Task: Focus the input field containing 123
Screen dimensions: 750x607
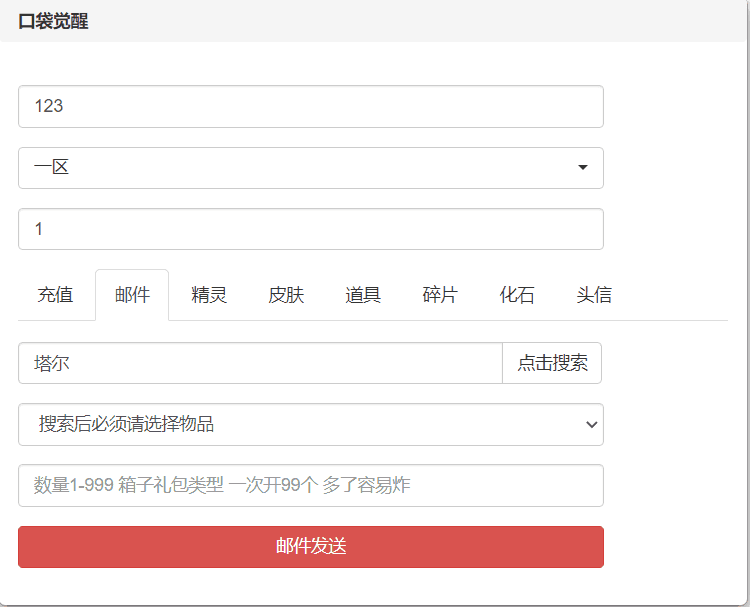Action: click(x=310, y=106)
